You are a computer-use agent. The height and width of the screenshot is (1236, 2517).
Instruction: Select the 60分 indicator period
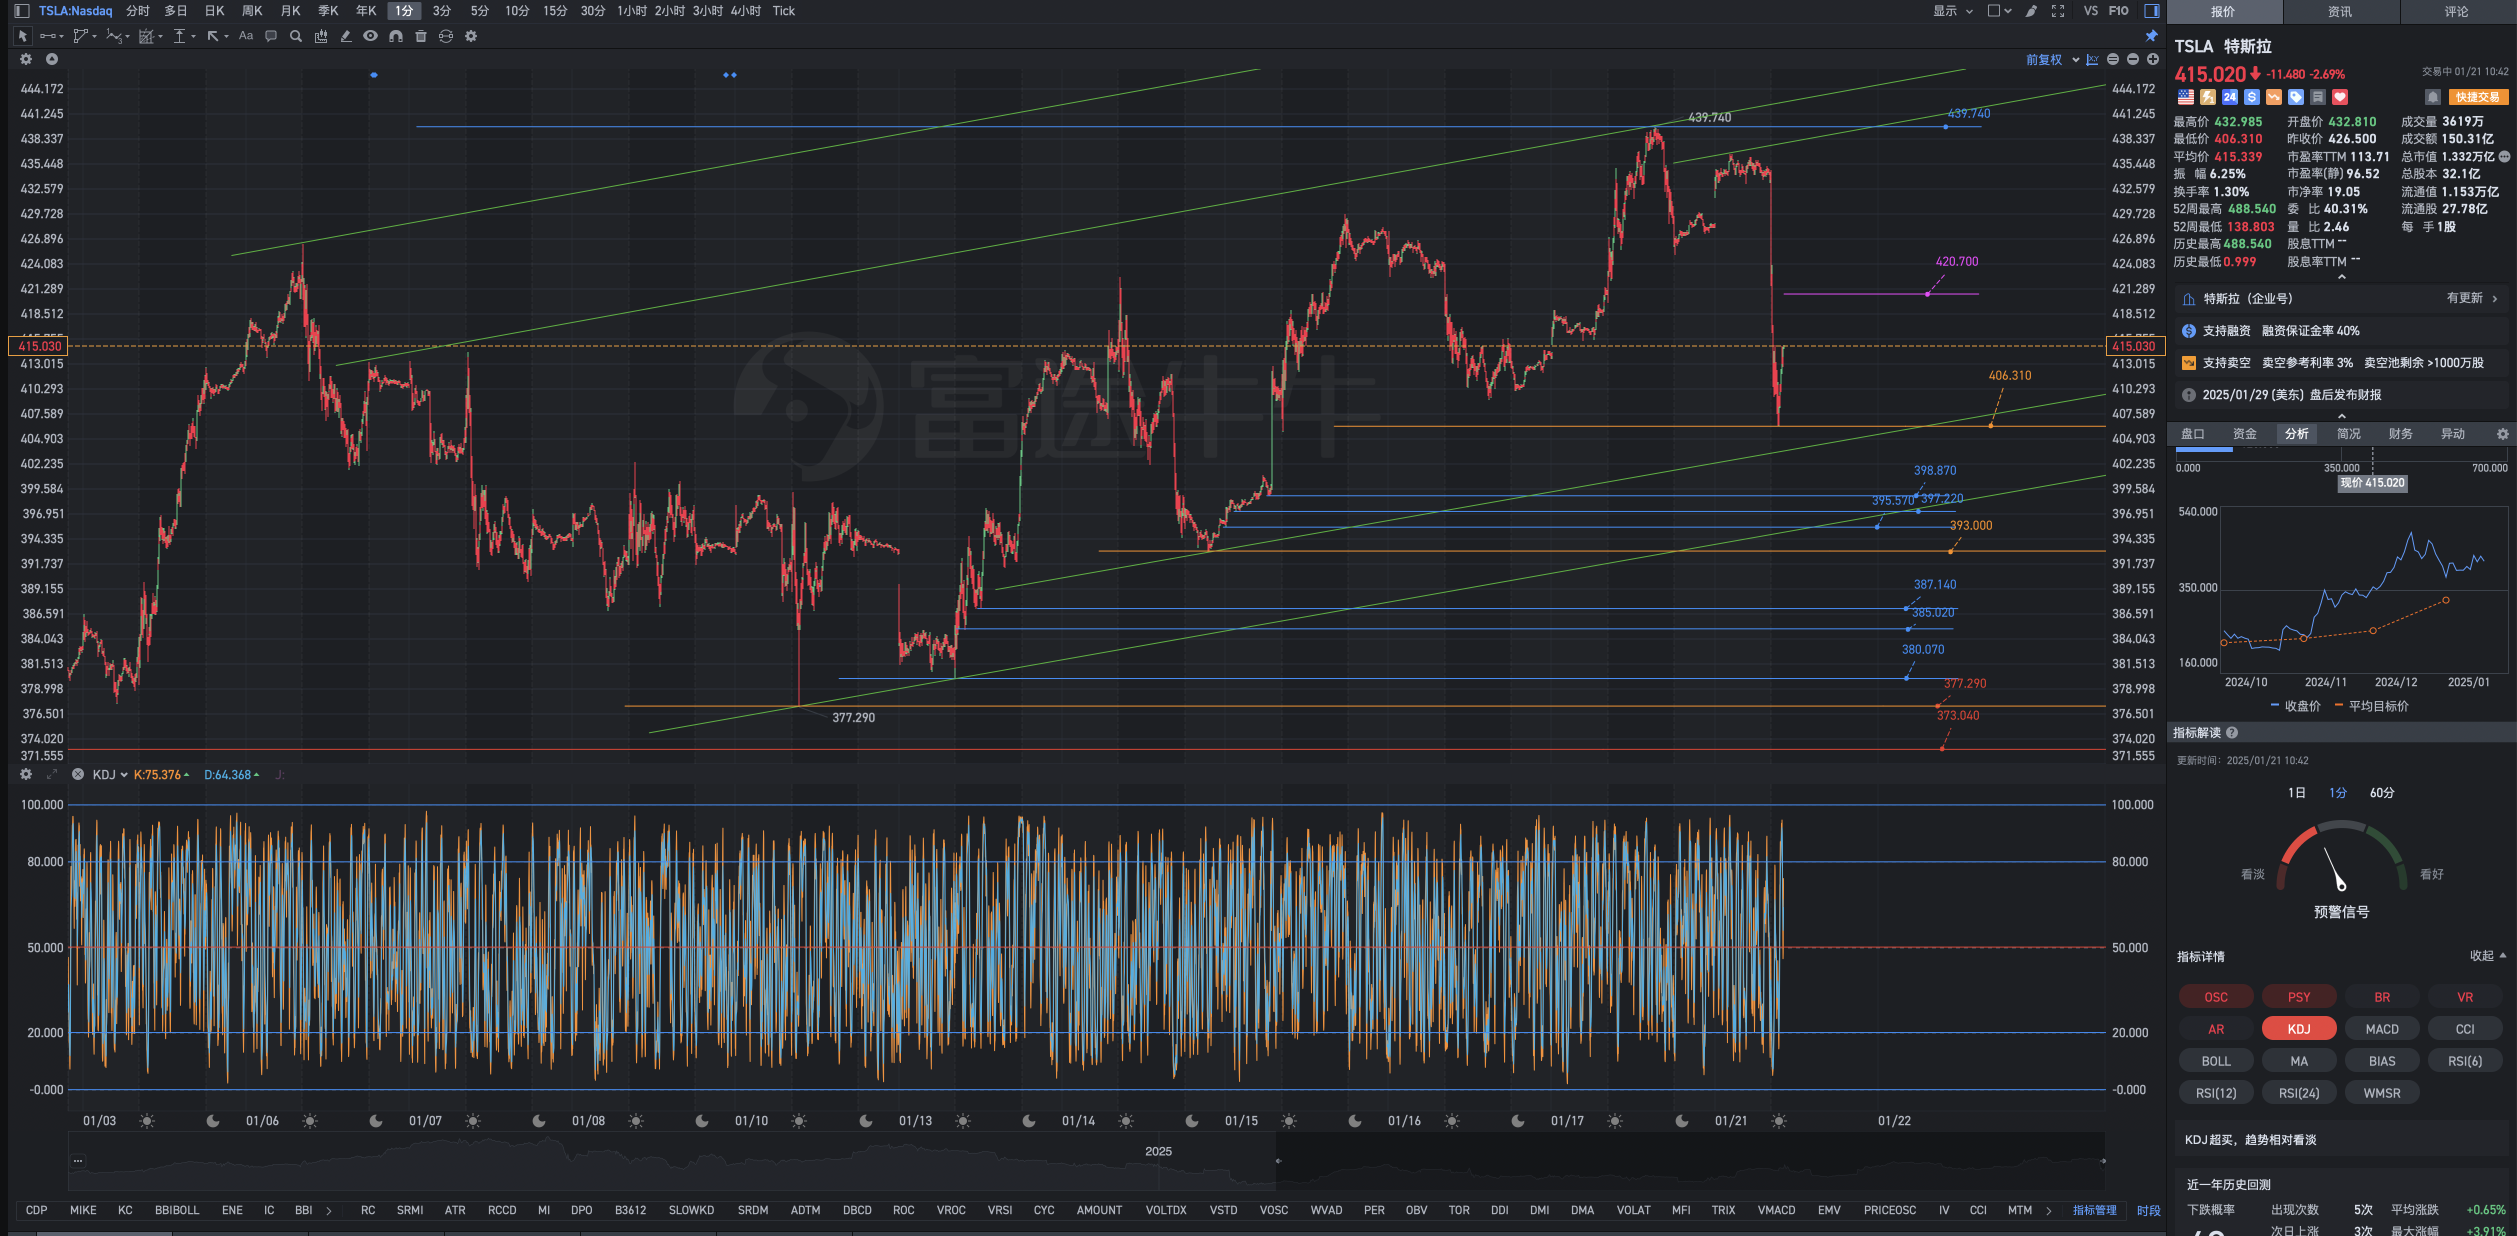pyautogui.click(x=2382, y=793)
